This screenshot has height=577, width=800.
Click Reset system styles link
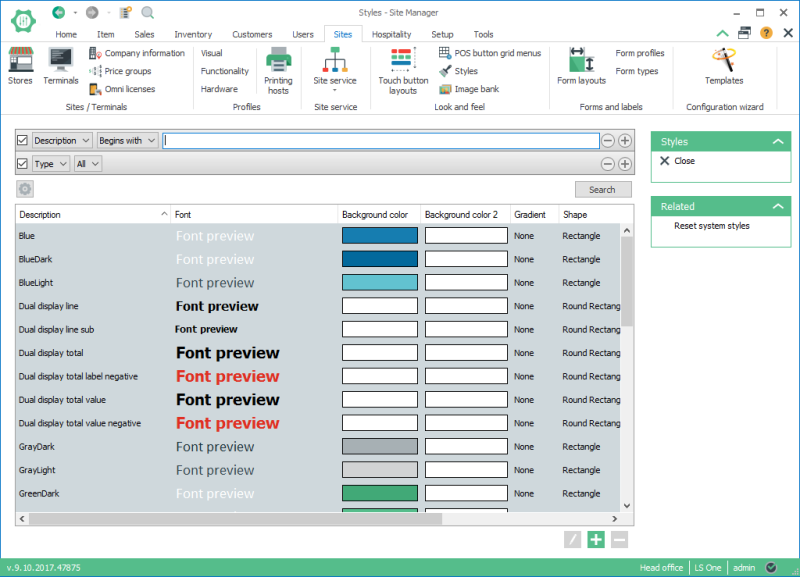pos(711,226)
